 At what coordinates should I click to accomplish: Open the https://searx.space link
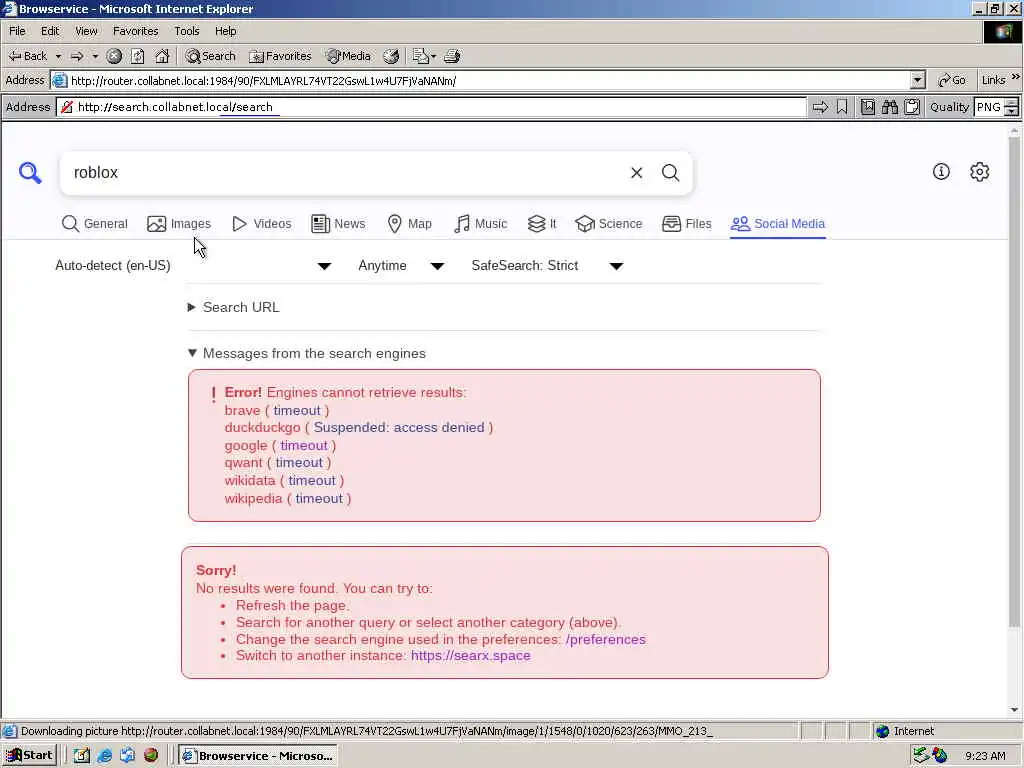point(470,656)
